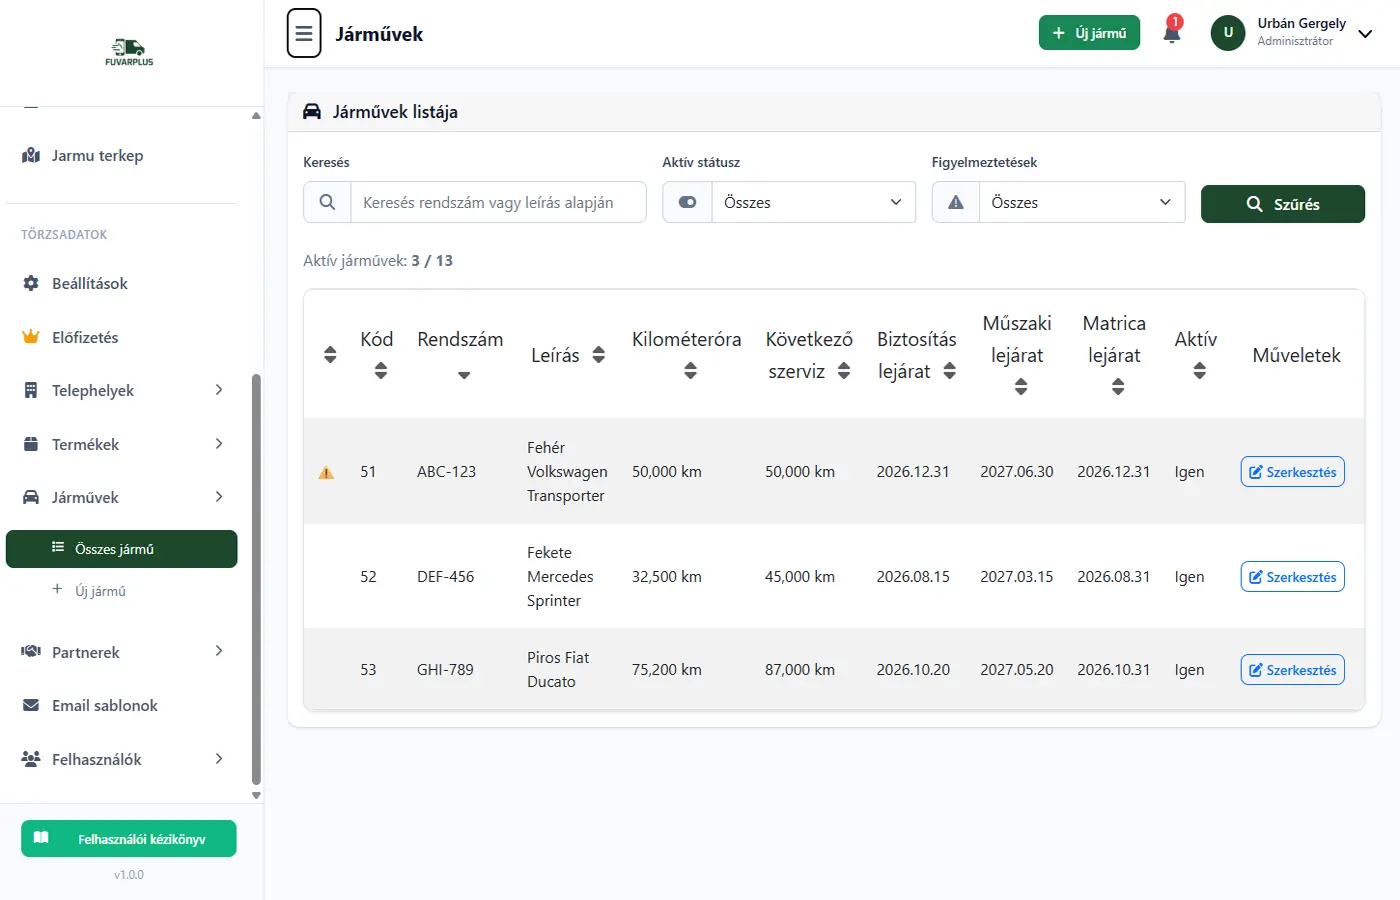Click the hamburger menu toggle icon
Screen dimensions: 1400x900
304,33
